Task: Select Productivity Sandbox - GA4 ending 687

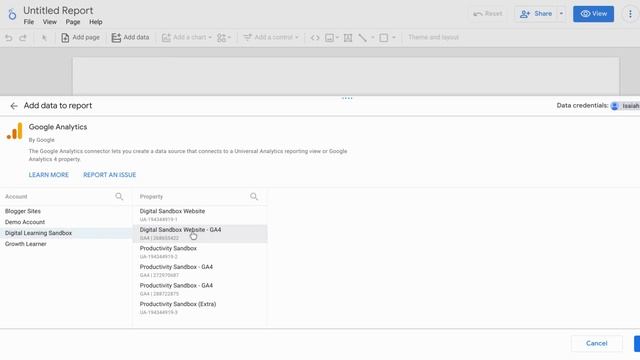Action: click(x=200, y=271)
